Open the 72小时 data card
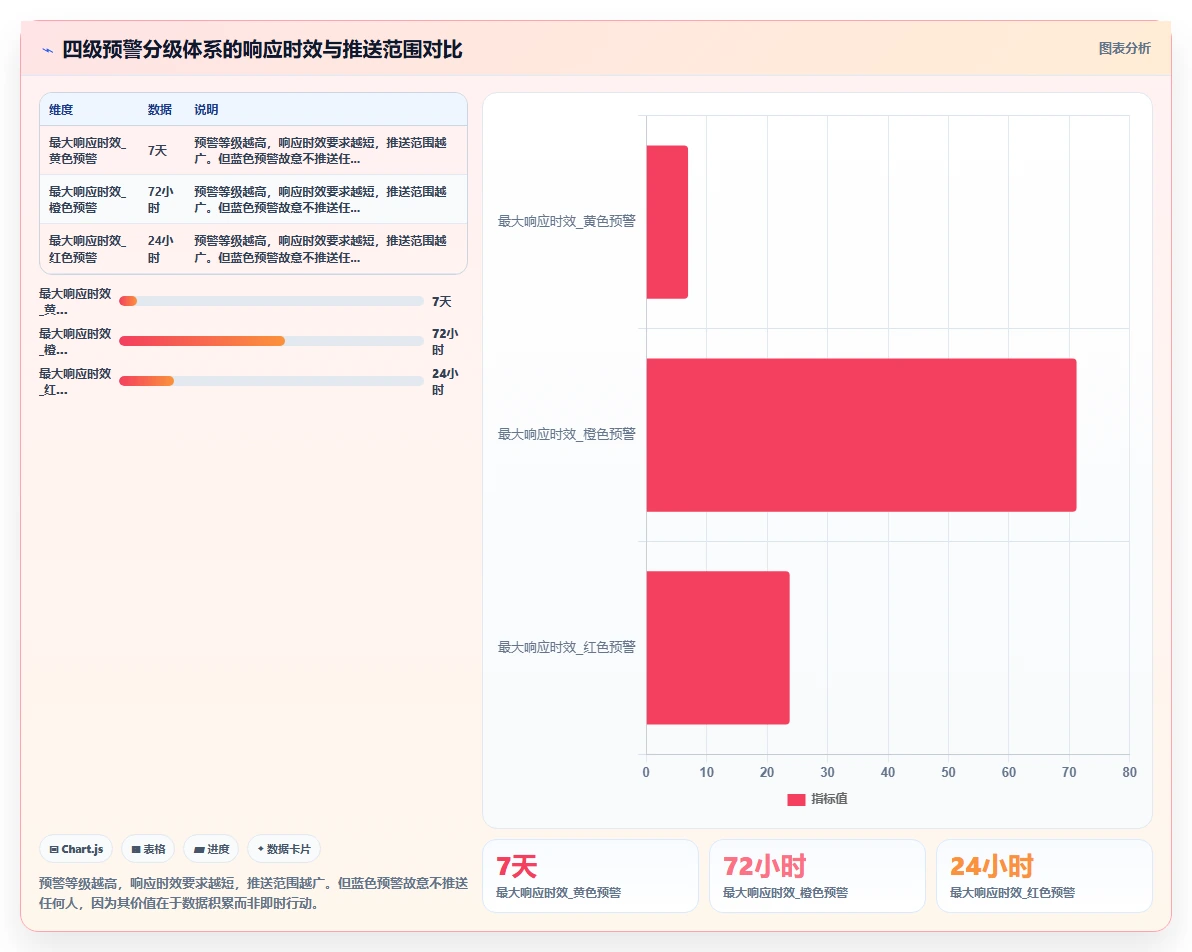 click(x=817, y=876)
